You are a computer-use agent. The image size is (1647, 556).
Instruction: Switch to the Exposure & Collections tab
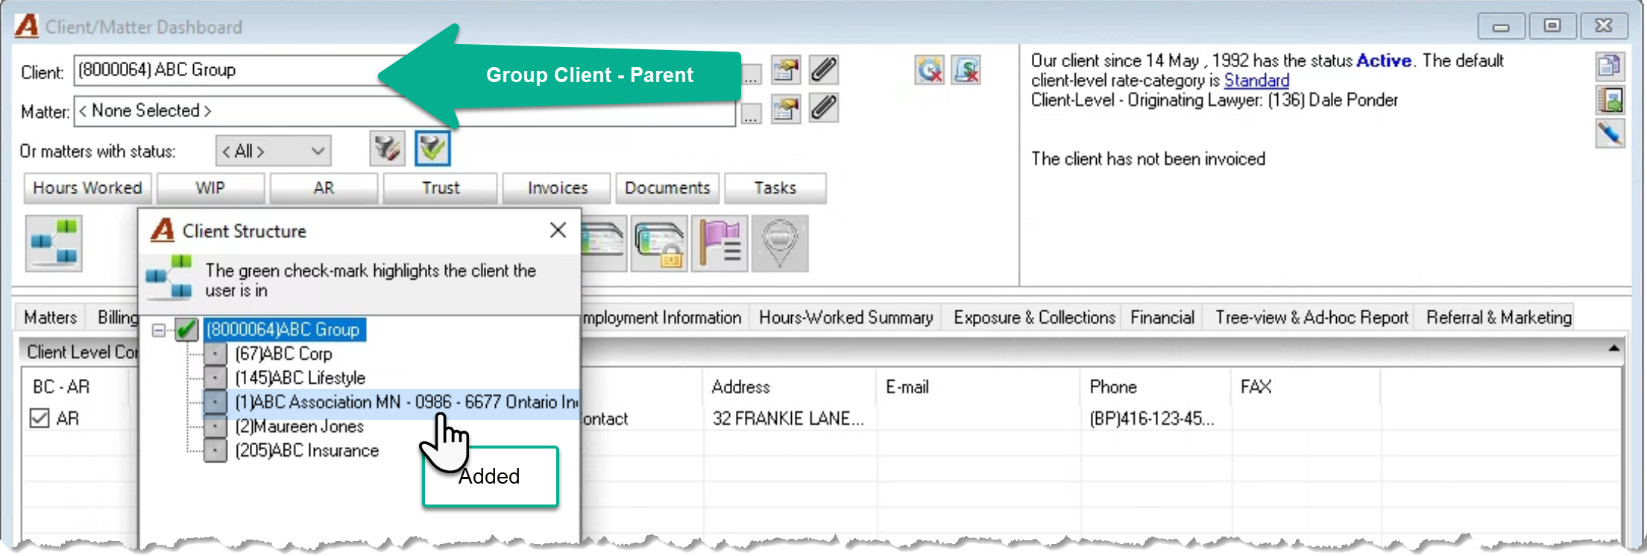coord(1034,317)
